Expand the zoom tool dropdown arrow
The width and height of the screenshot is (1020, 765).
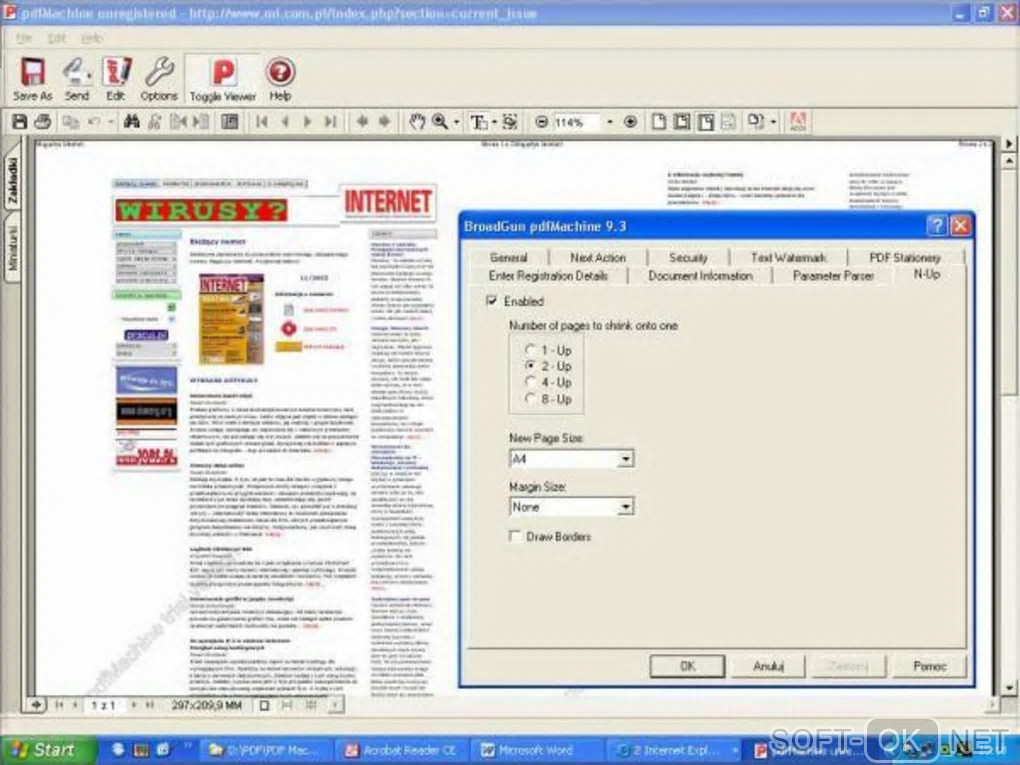click(x=456, y=122)
